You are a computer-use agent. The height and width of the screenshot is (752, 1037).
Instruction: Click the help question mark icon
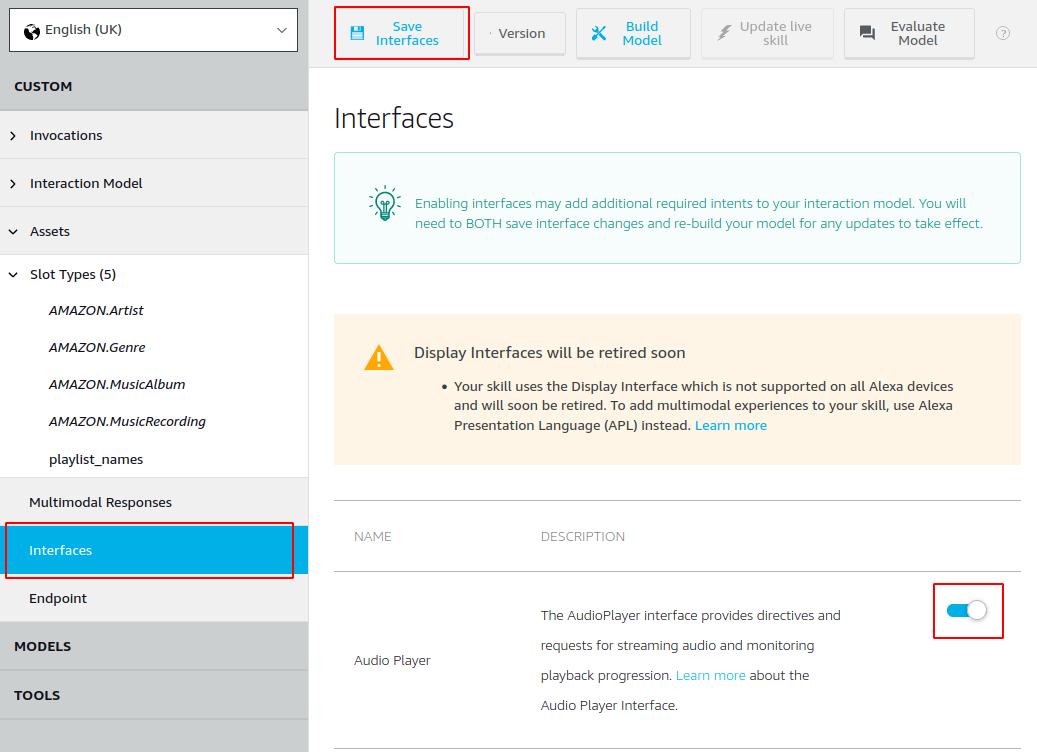click(1003, 33)
